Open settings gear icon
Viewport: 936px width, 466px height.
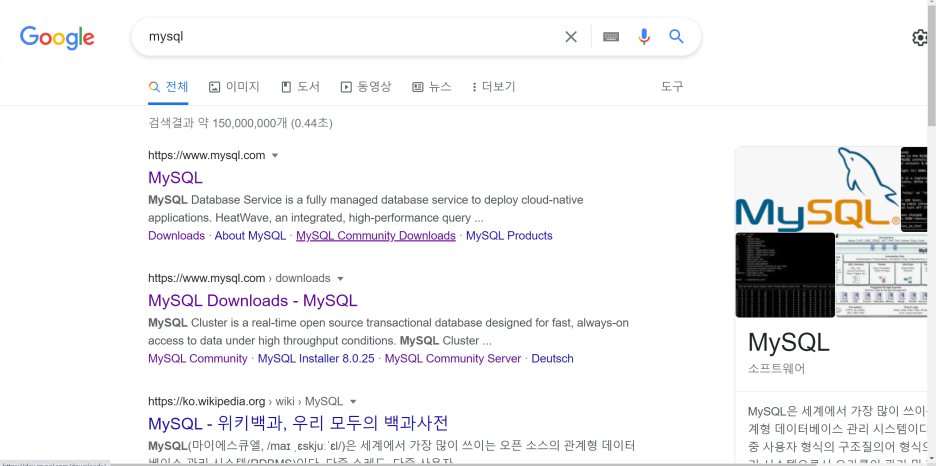921,38
